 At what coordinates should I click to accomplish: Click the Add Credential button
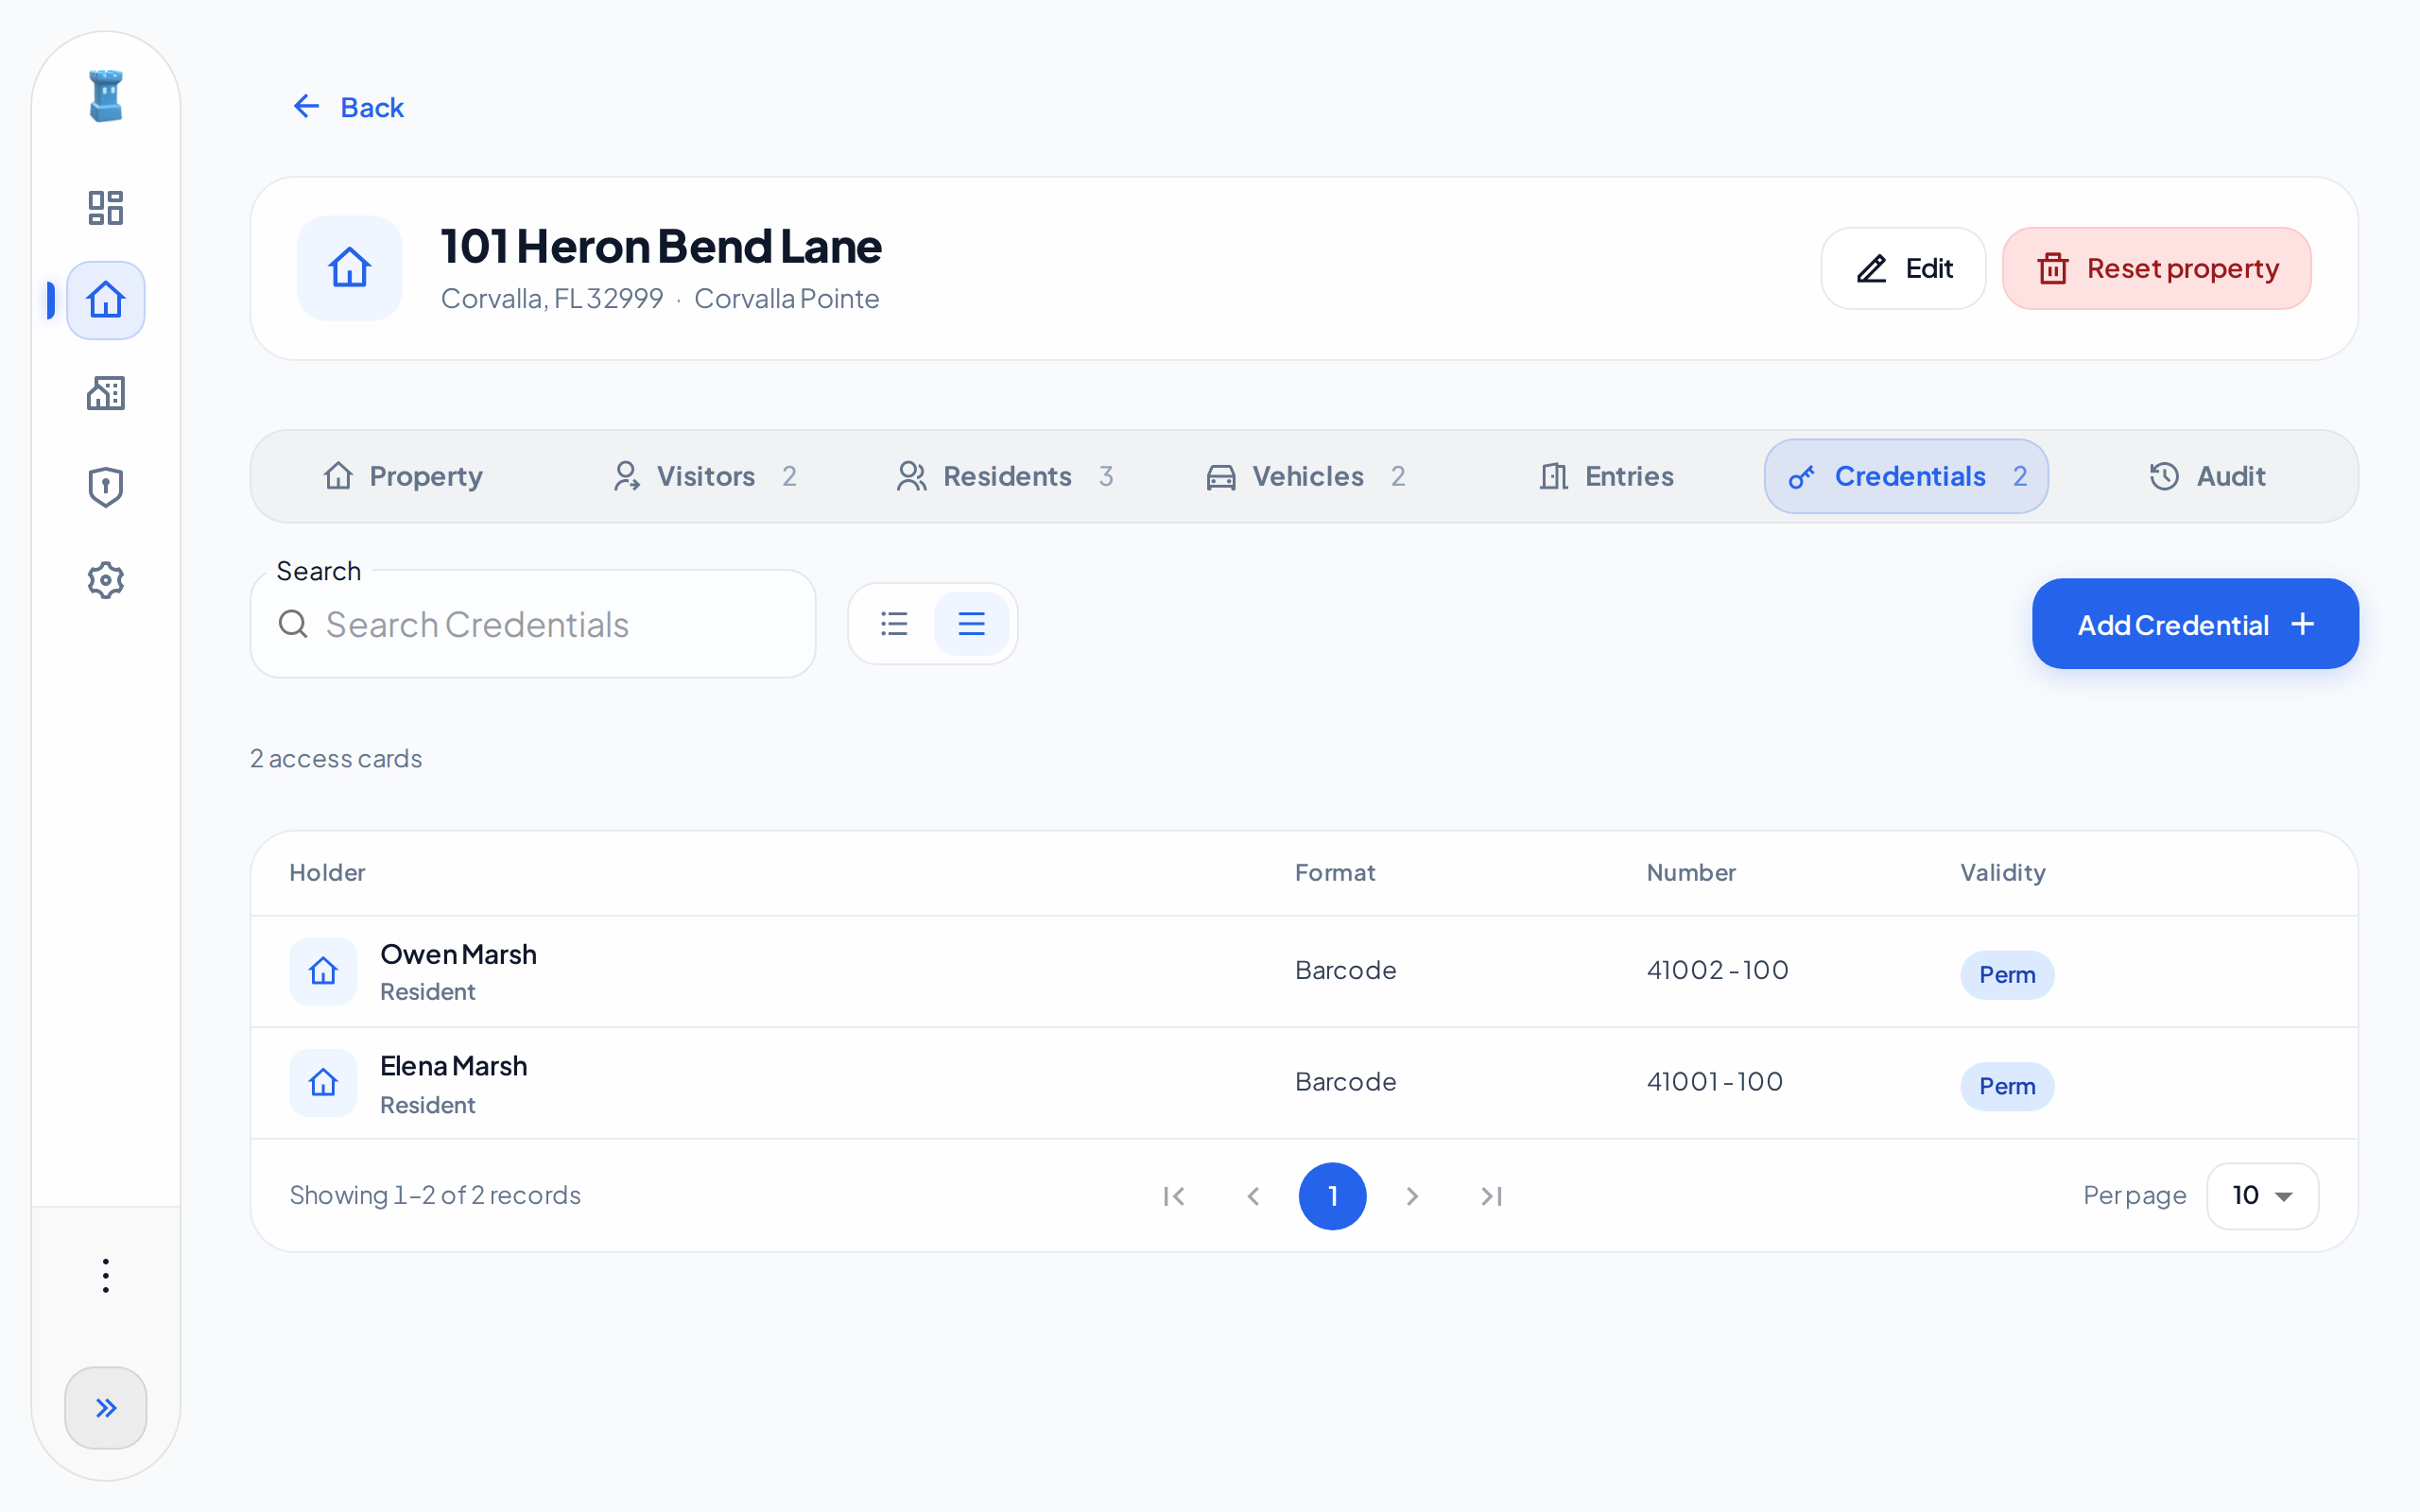[2195, 624]
